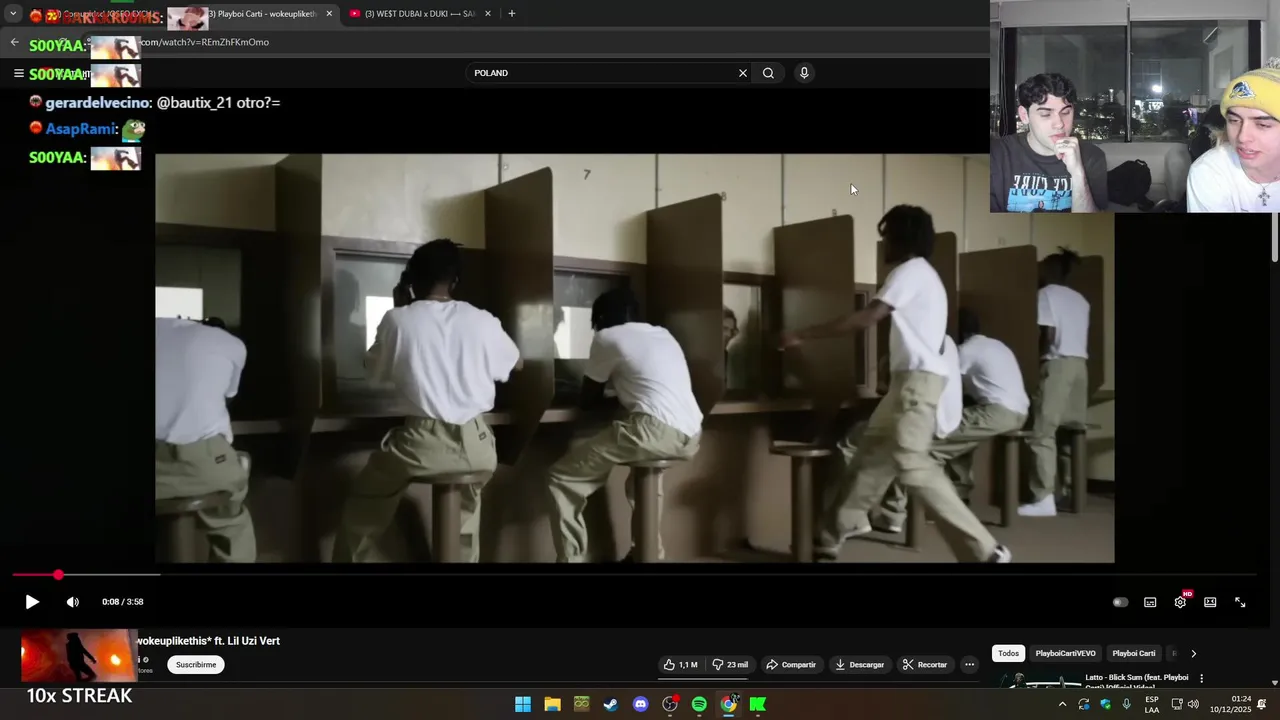Image resolution: width=1280 pixels, height=720 pixels.
Task: Switch to theater mode view
Action: point(1210,602)
